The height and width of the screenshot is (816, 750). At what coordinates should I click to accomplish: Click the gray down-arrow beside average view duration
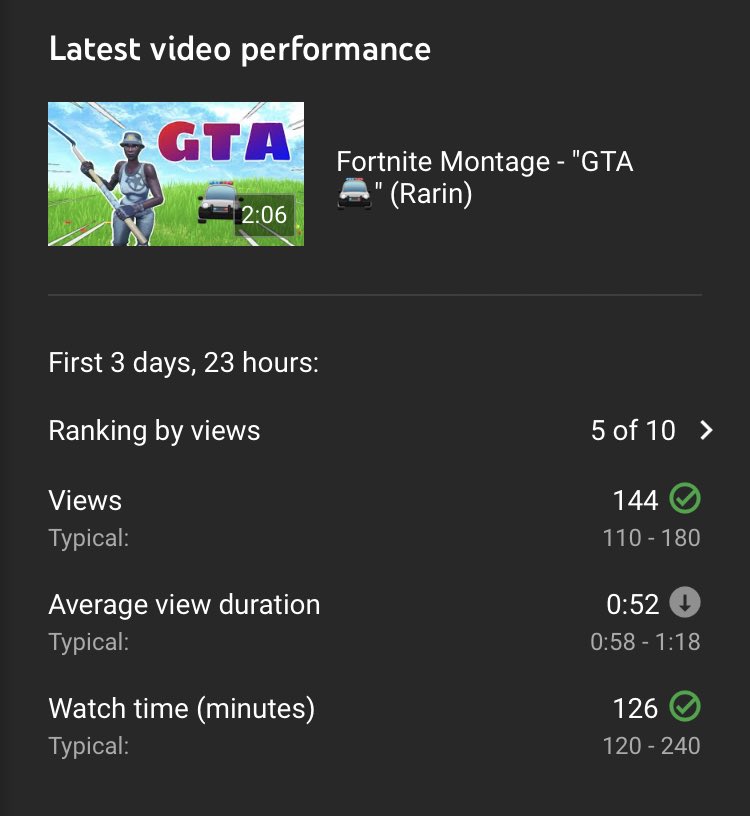[x=685, y=603]
